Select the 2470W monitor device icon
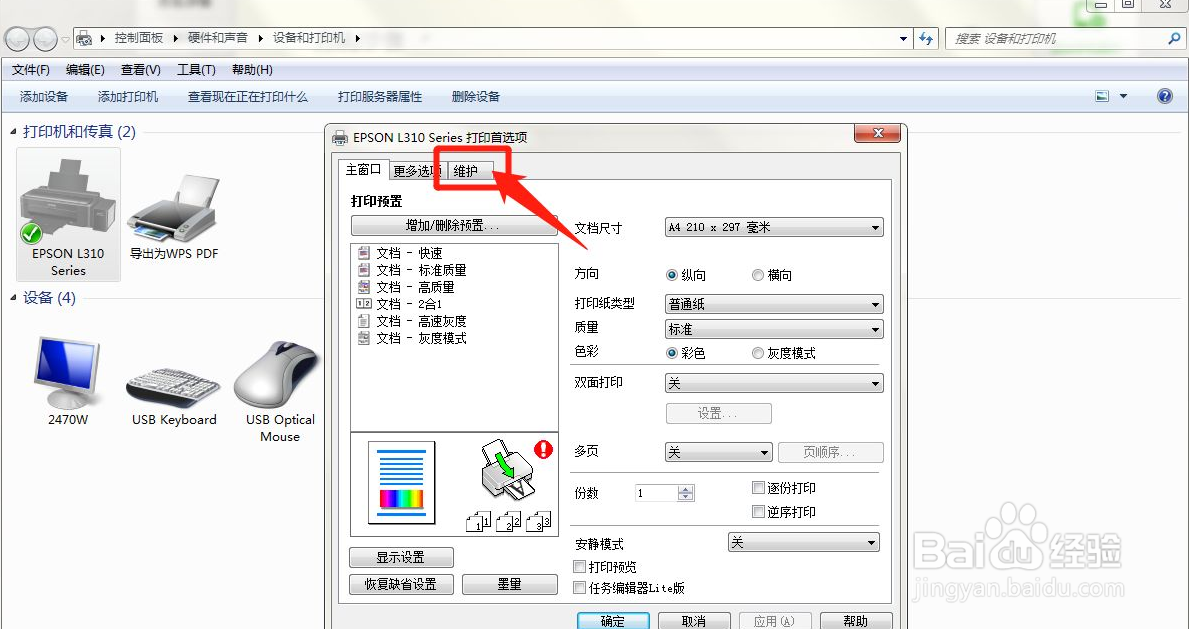Image resolution: width=1189 pixels, height=629 pixels. (x=67, y=372)
